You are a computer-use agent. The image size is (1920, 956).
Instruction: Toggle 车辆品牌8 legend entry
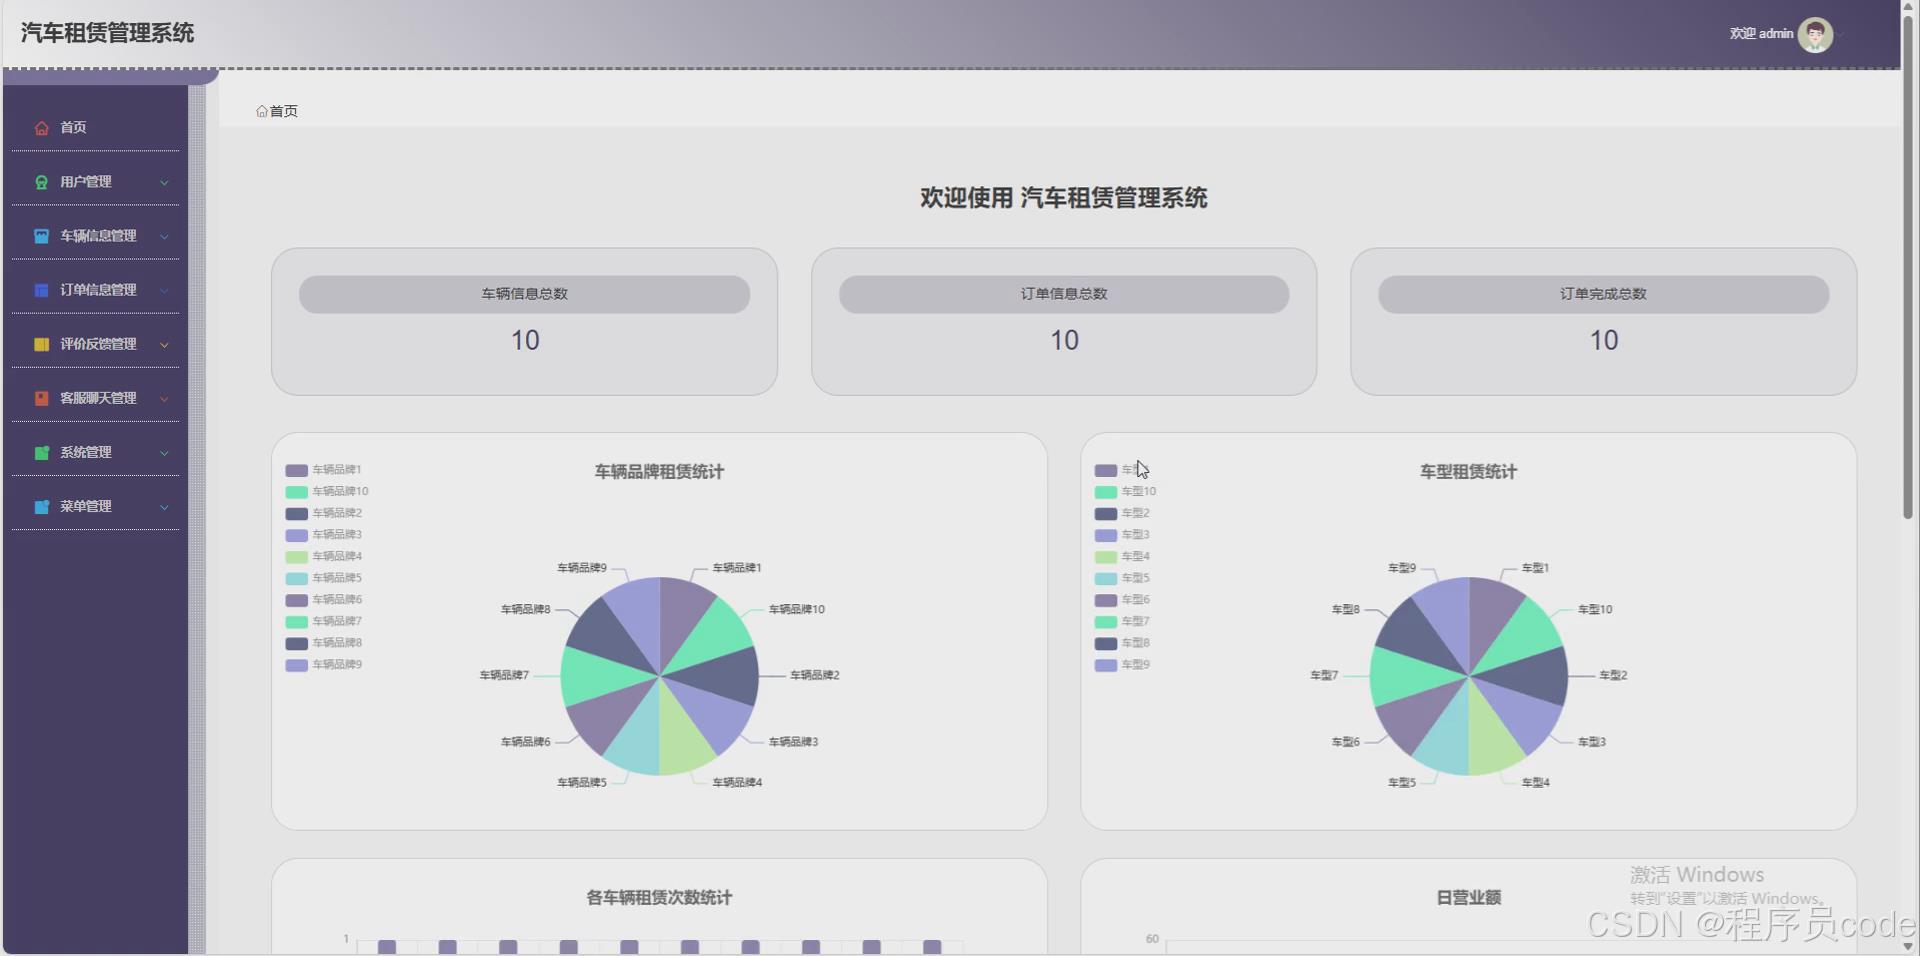[x=323, y=643]
